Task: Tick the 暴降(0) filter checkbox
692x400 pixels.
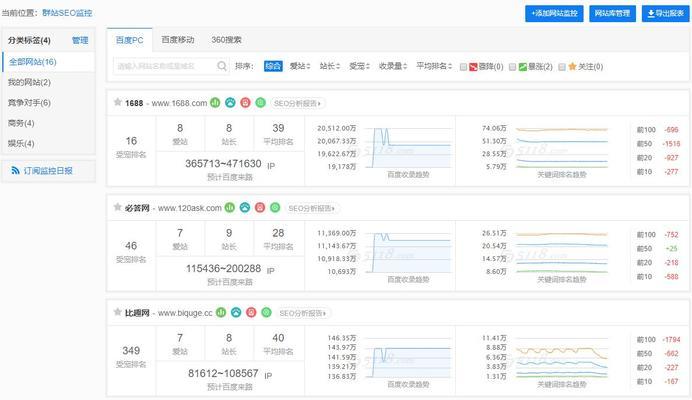Action: 463,67
